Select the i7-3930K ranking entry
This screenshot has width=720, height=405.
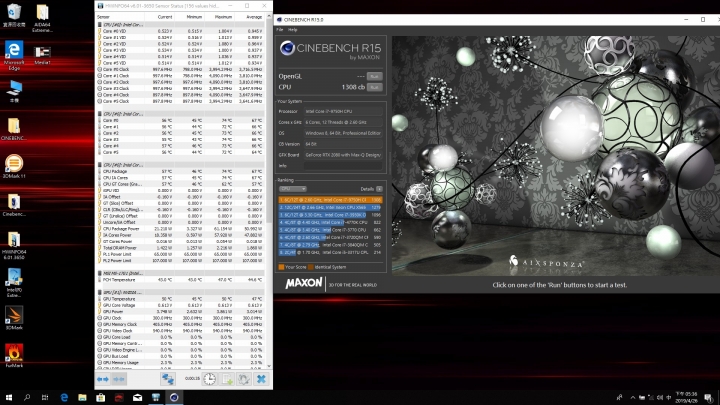tap(330, 214)
